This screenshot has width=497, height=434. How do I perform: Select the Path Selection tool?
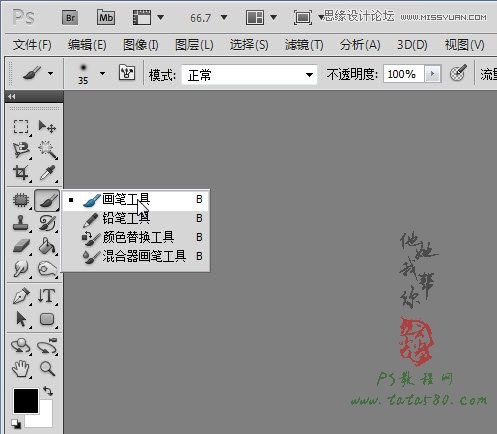(x=21, y=319)
